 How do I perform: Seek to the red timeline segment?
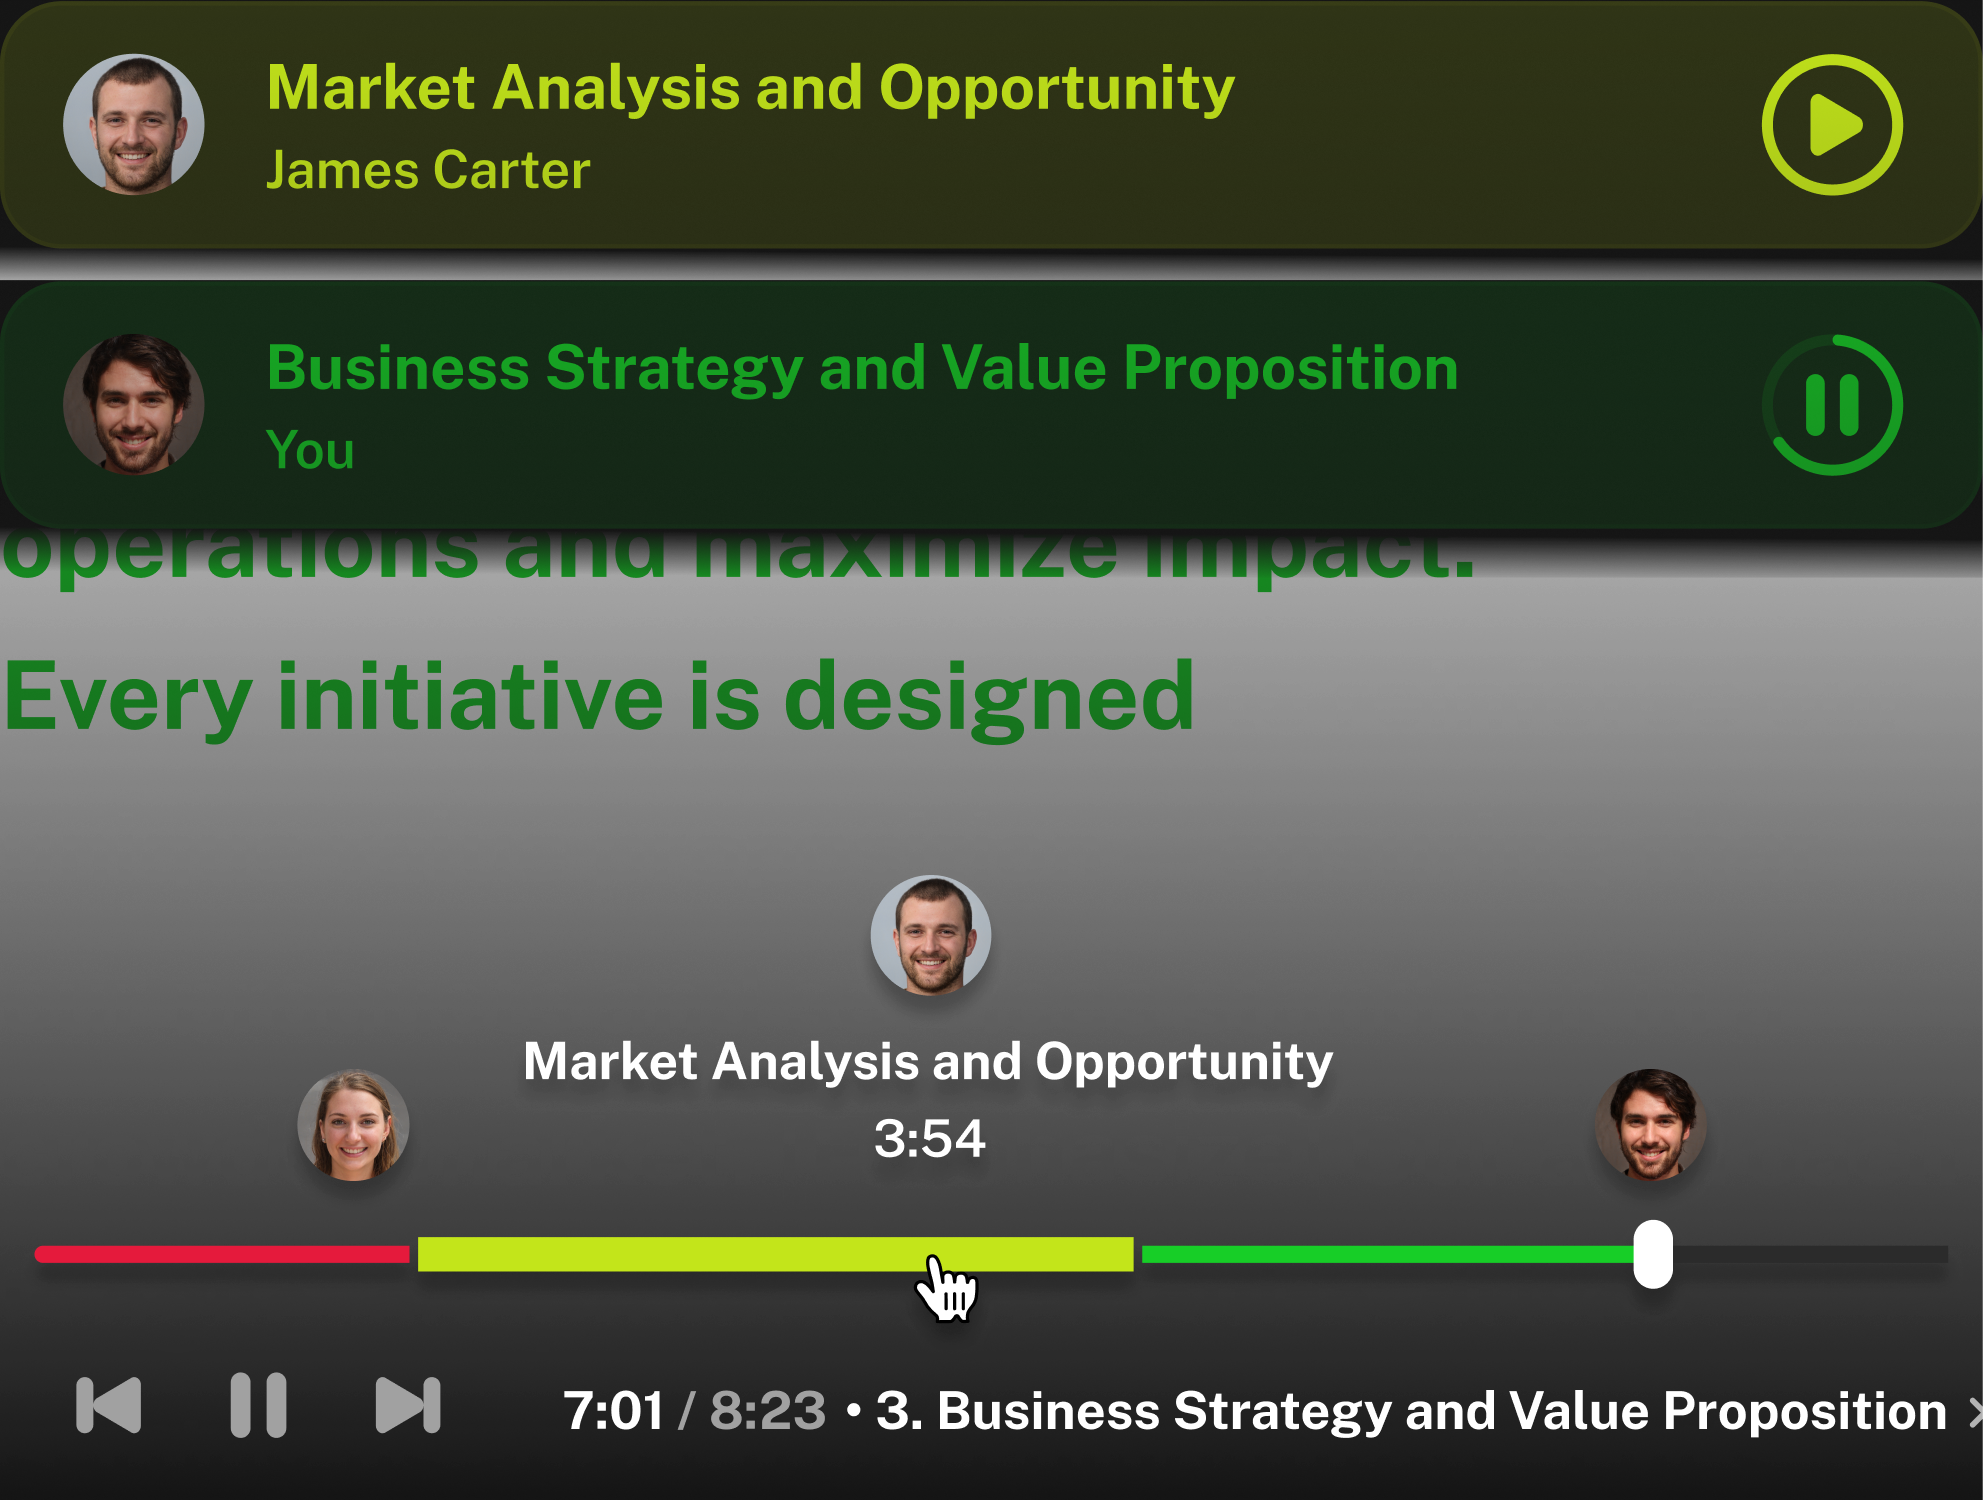click(220, 1254)
